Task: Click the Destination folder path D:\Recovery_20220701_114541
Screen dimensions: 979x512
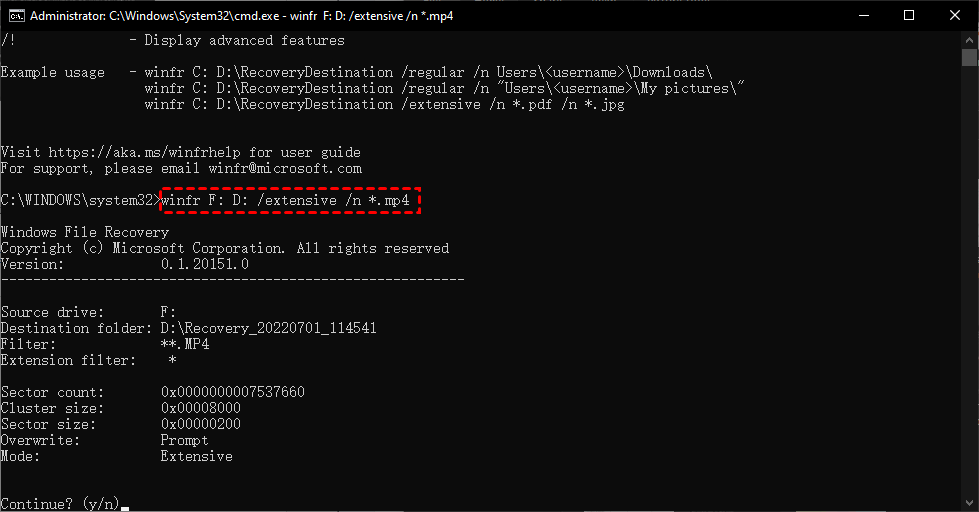Action: [x=268, y=328]
